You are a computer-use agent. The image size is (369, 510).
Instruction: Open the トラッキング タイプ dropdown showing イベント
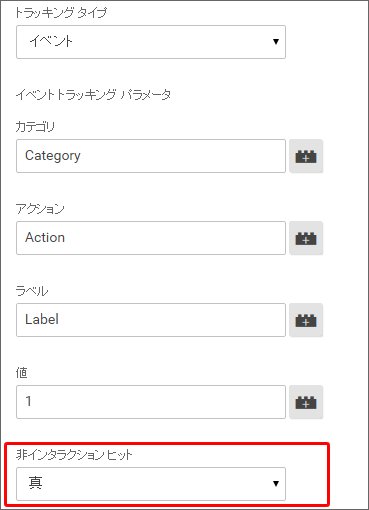(x=151, y=42)
